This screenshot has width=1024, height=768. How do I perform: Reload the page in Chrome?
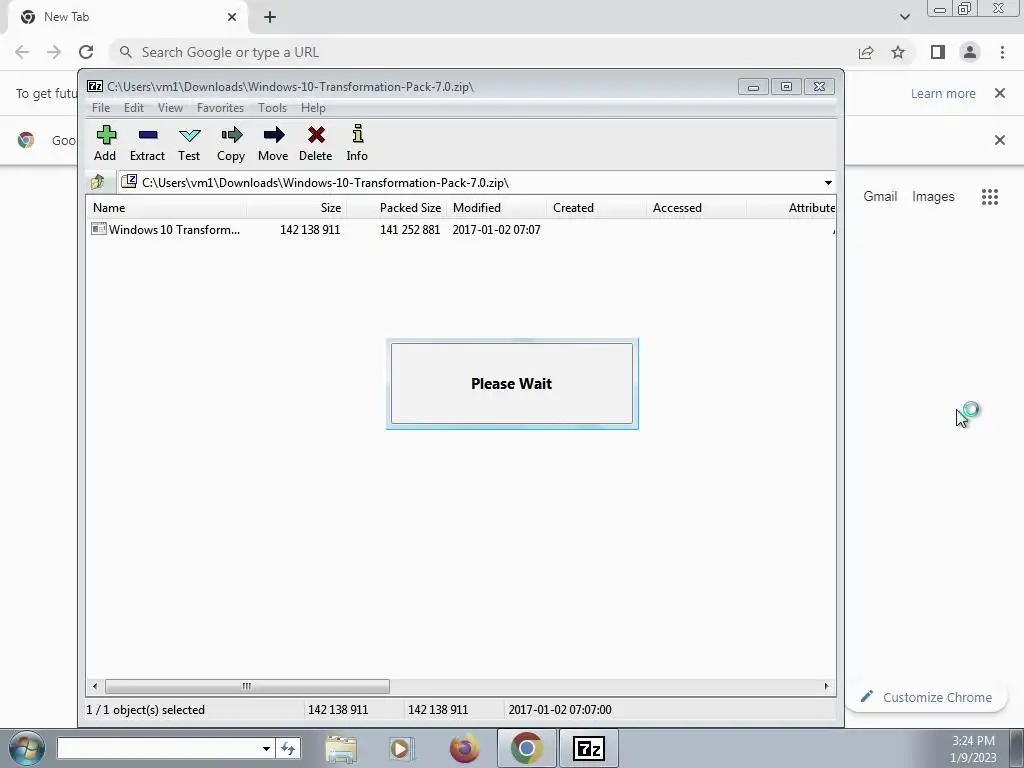pos(86,52)
